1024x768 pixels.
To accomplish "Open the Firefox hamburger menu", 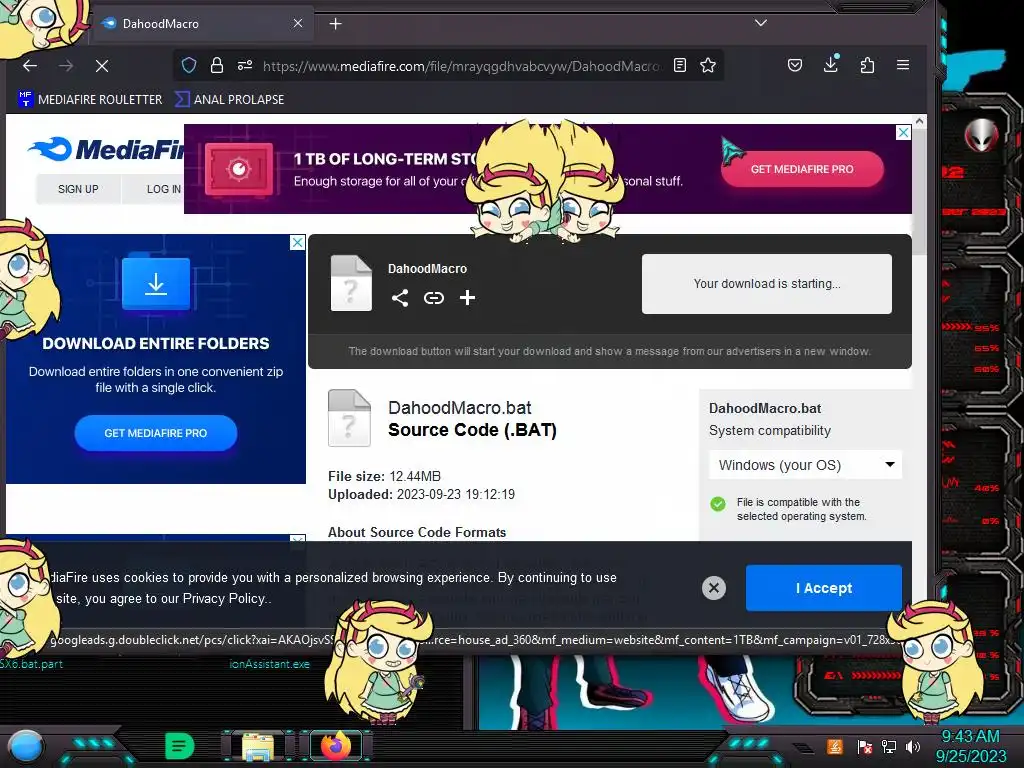I will tap(903, 65).
